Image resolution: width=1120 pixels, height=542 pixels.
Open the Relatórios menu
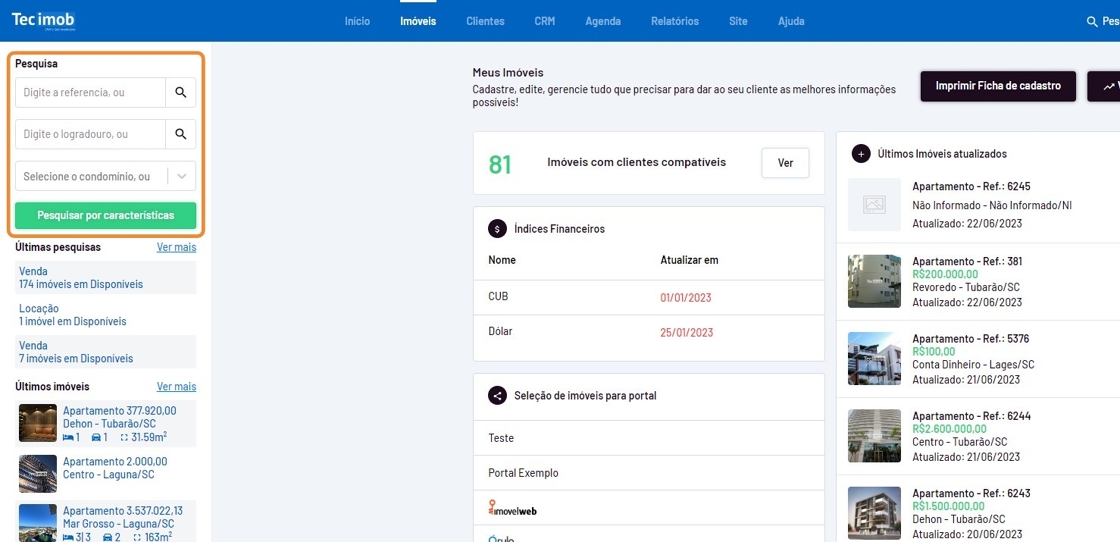[674, 21]
